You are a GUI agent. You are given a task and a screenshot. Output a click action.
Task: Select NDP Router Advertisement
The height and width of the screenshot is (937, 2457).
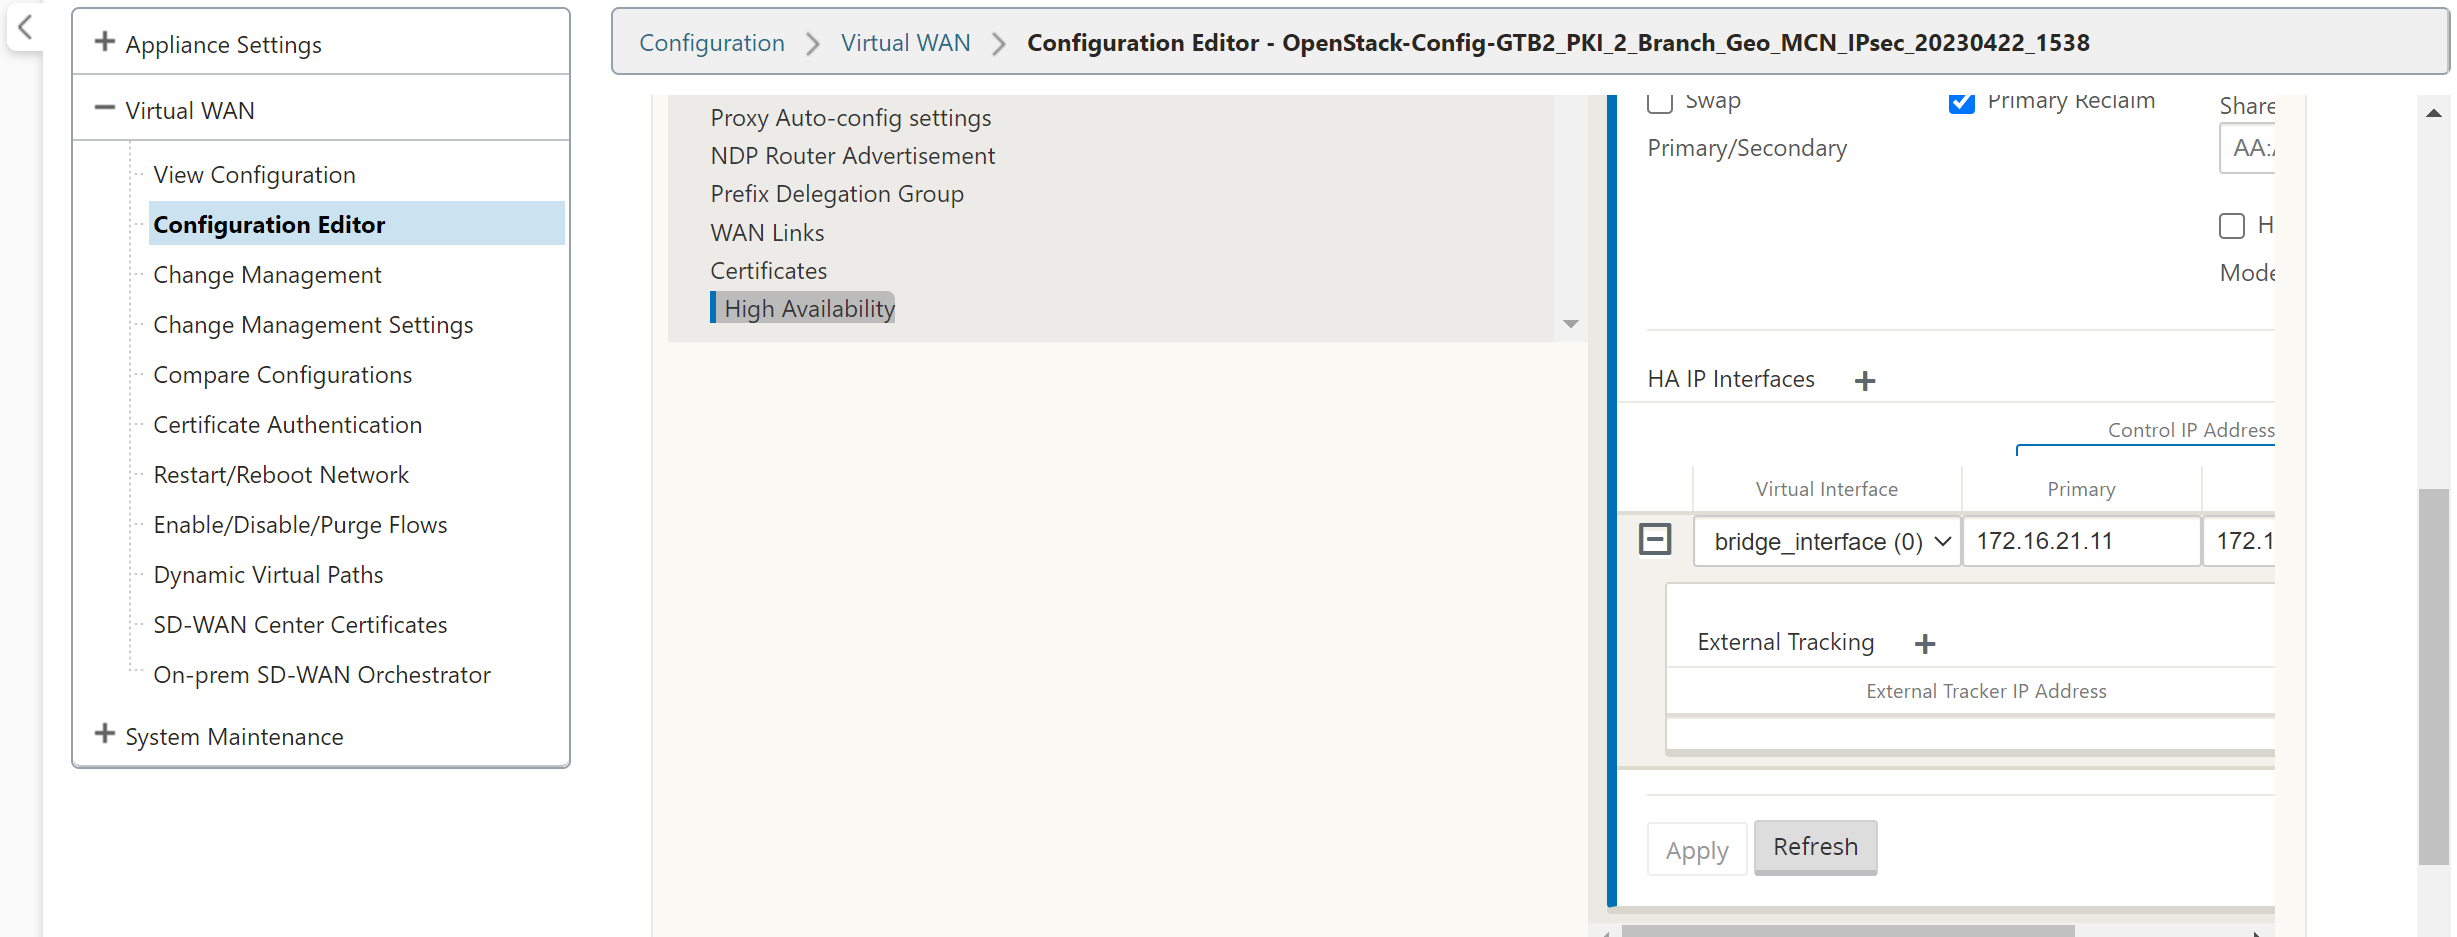pos(852,156)
